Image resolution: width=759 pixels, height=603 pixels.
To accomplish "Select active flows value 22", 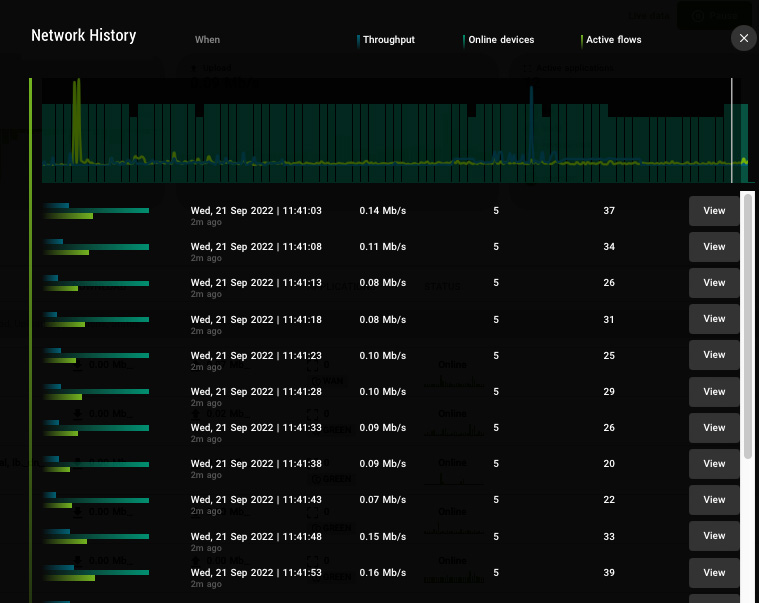I will [x=608, y=499].
